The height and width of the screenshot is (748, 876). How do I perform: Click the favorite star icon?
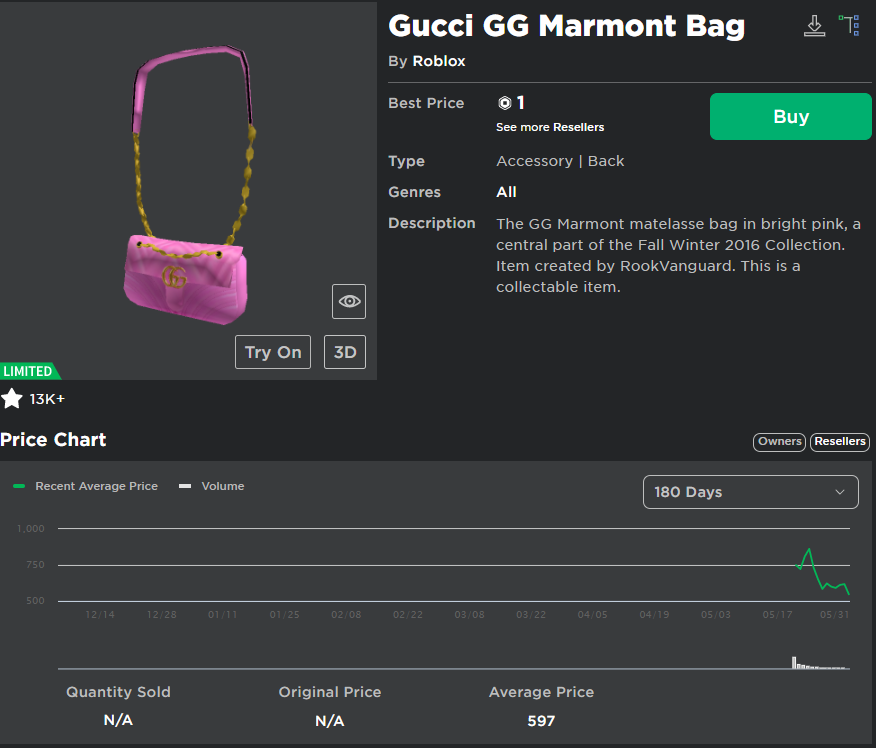click(x=12, y=399)
